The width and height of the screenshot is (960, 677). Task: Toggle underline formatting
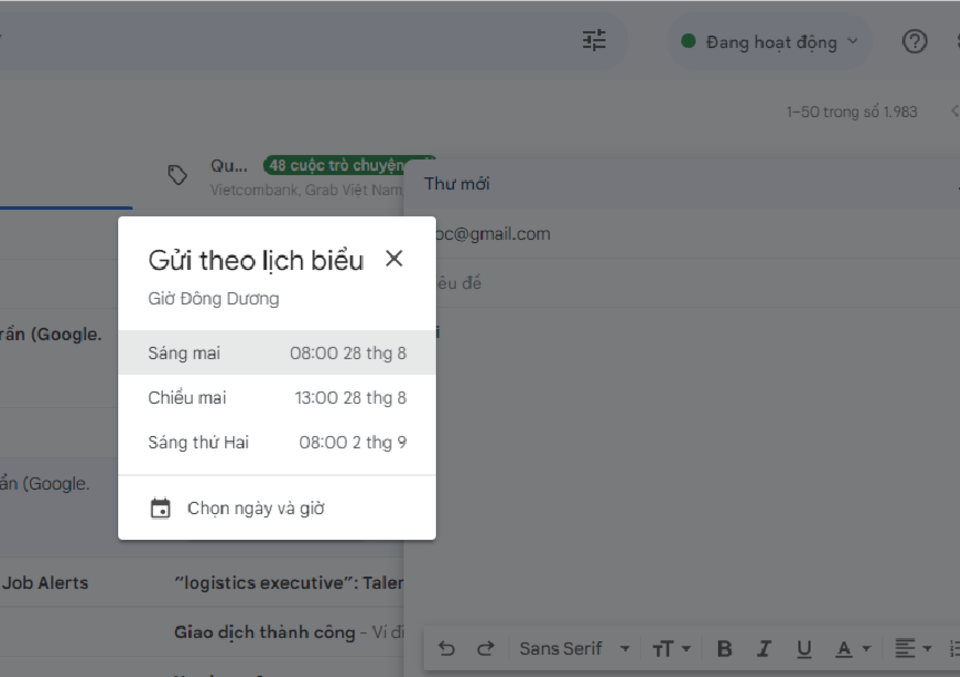804,649
